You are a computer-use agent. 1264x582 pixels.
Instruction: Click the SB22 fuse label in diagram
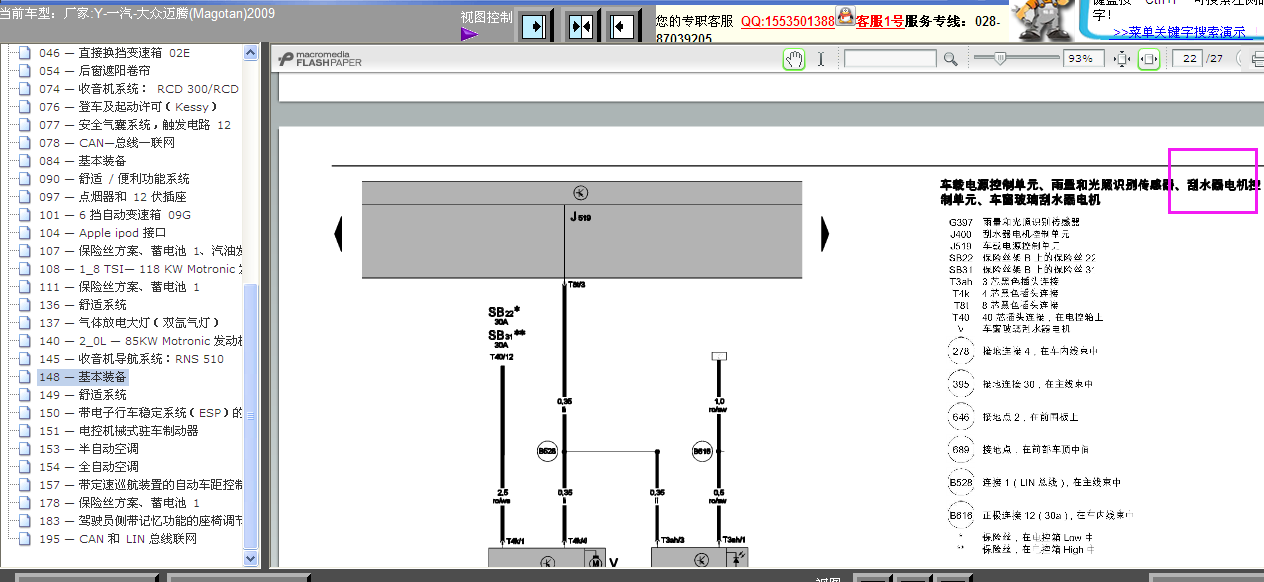[x=506, y=311]
